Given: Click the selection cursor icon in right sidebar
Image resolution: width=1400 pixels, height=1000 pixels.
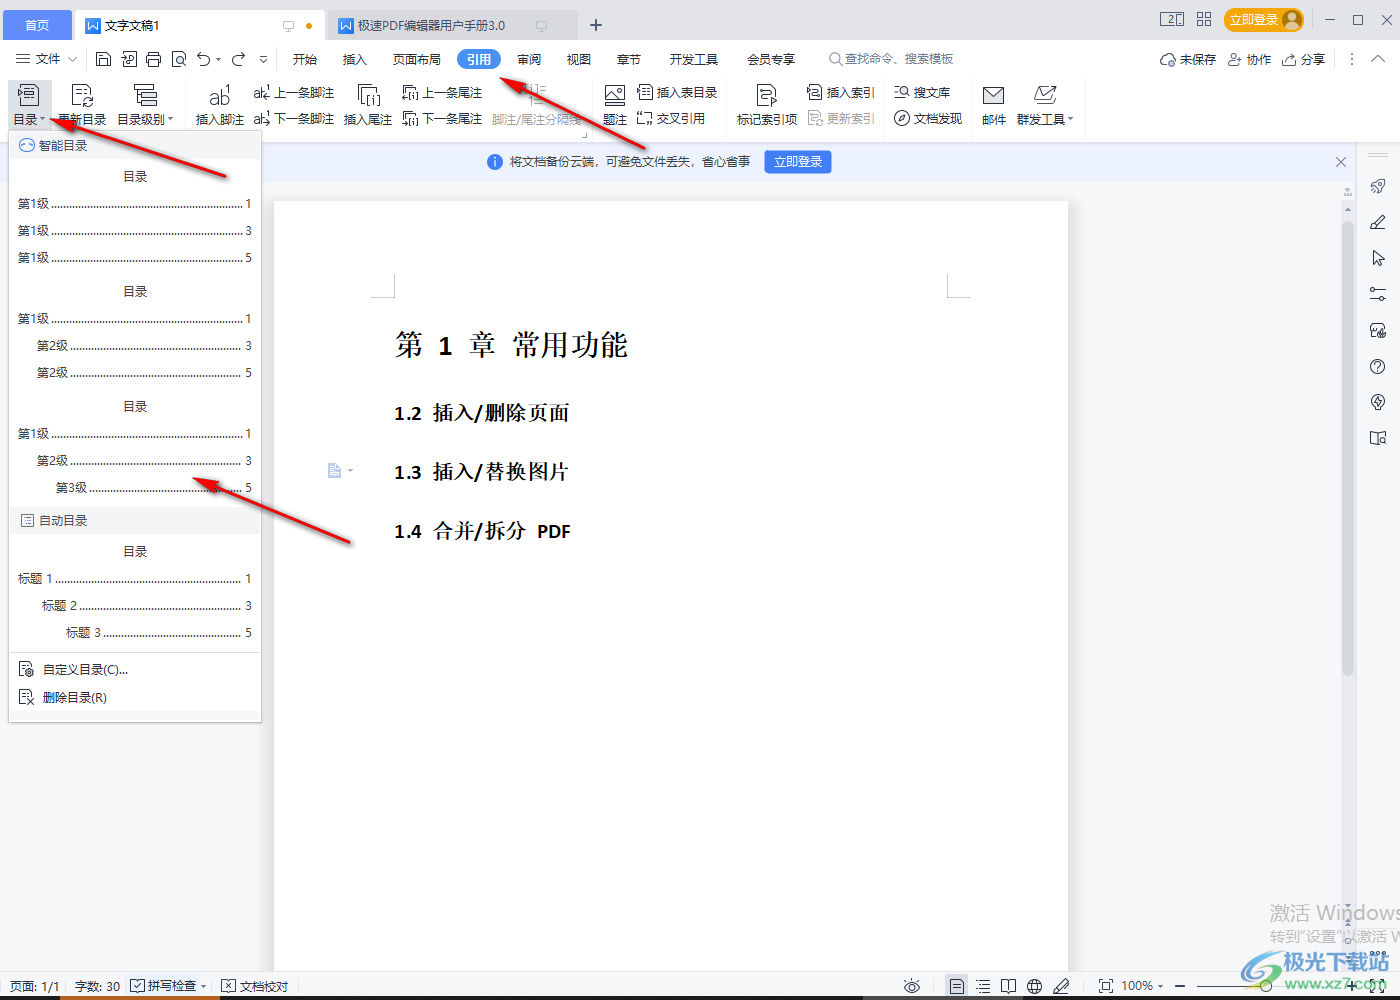Looking at the screenshot, I should tap(1378, 258).
